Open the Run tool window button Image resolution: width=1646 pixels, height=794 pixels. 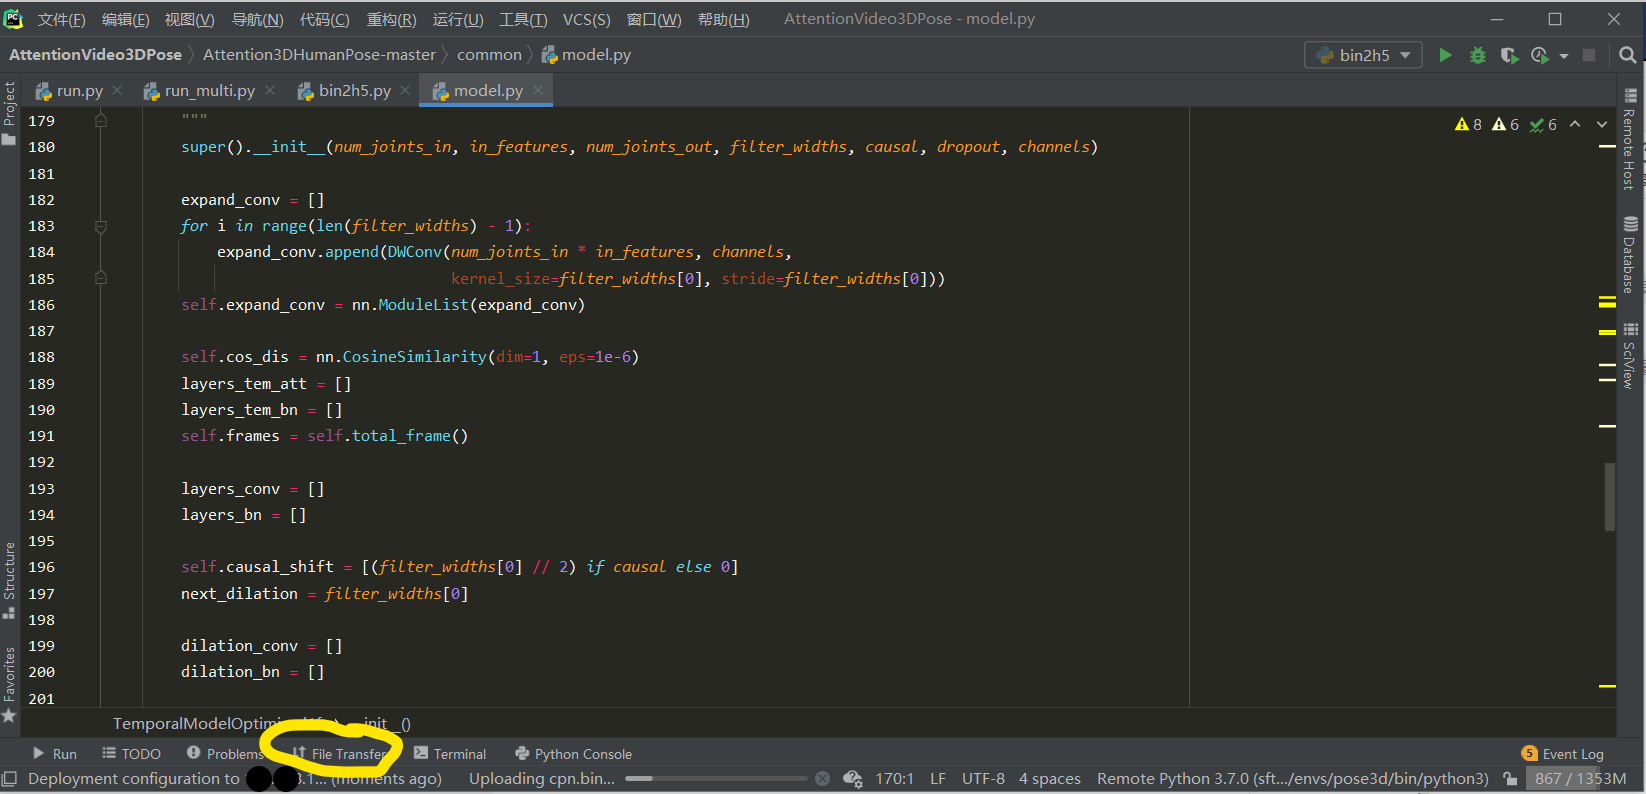click(x=54, y=754)
